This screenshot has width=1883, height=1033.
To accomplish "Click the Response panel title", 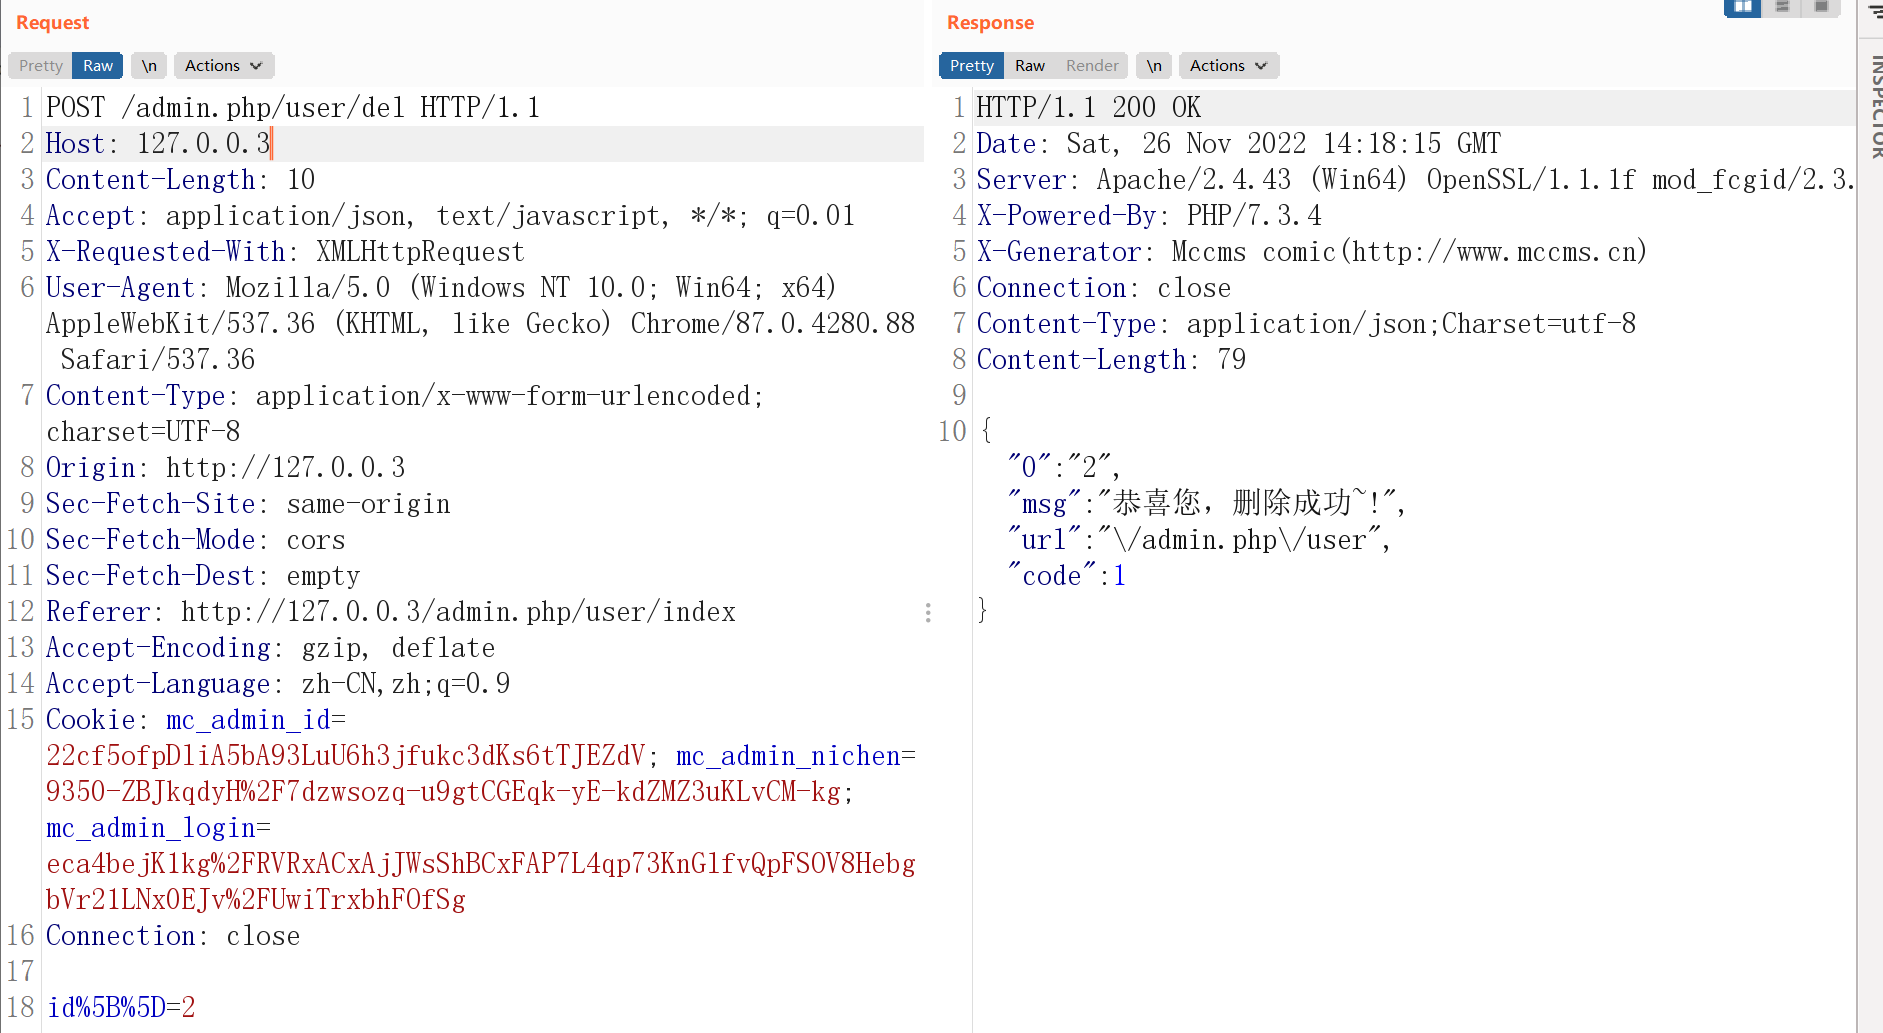I will [990, 22].
